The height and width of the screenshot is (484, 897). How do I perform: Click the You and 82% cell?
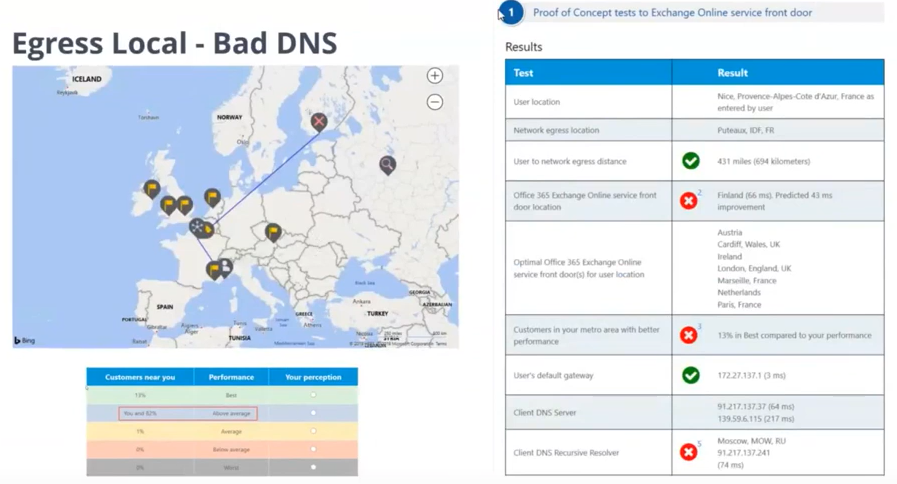140,413
